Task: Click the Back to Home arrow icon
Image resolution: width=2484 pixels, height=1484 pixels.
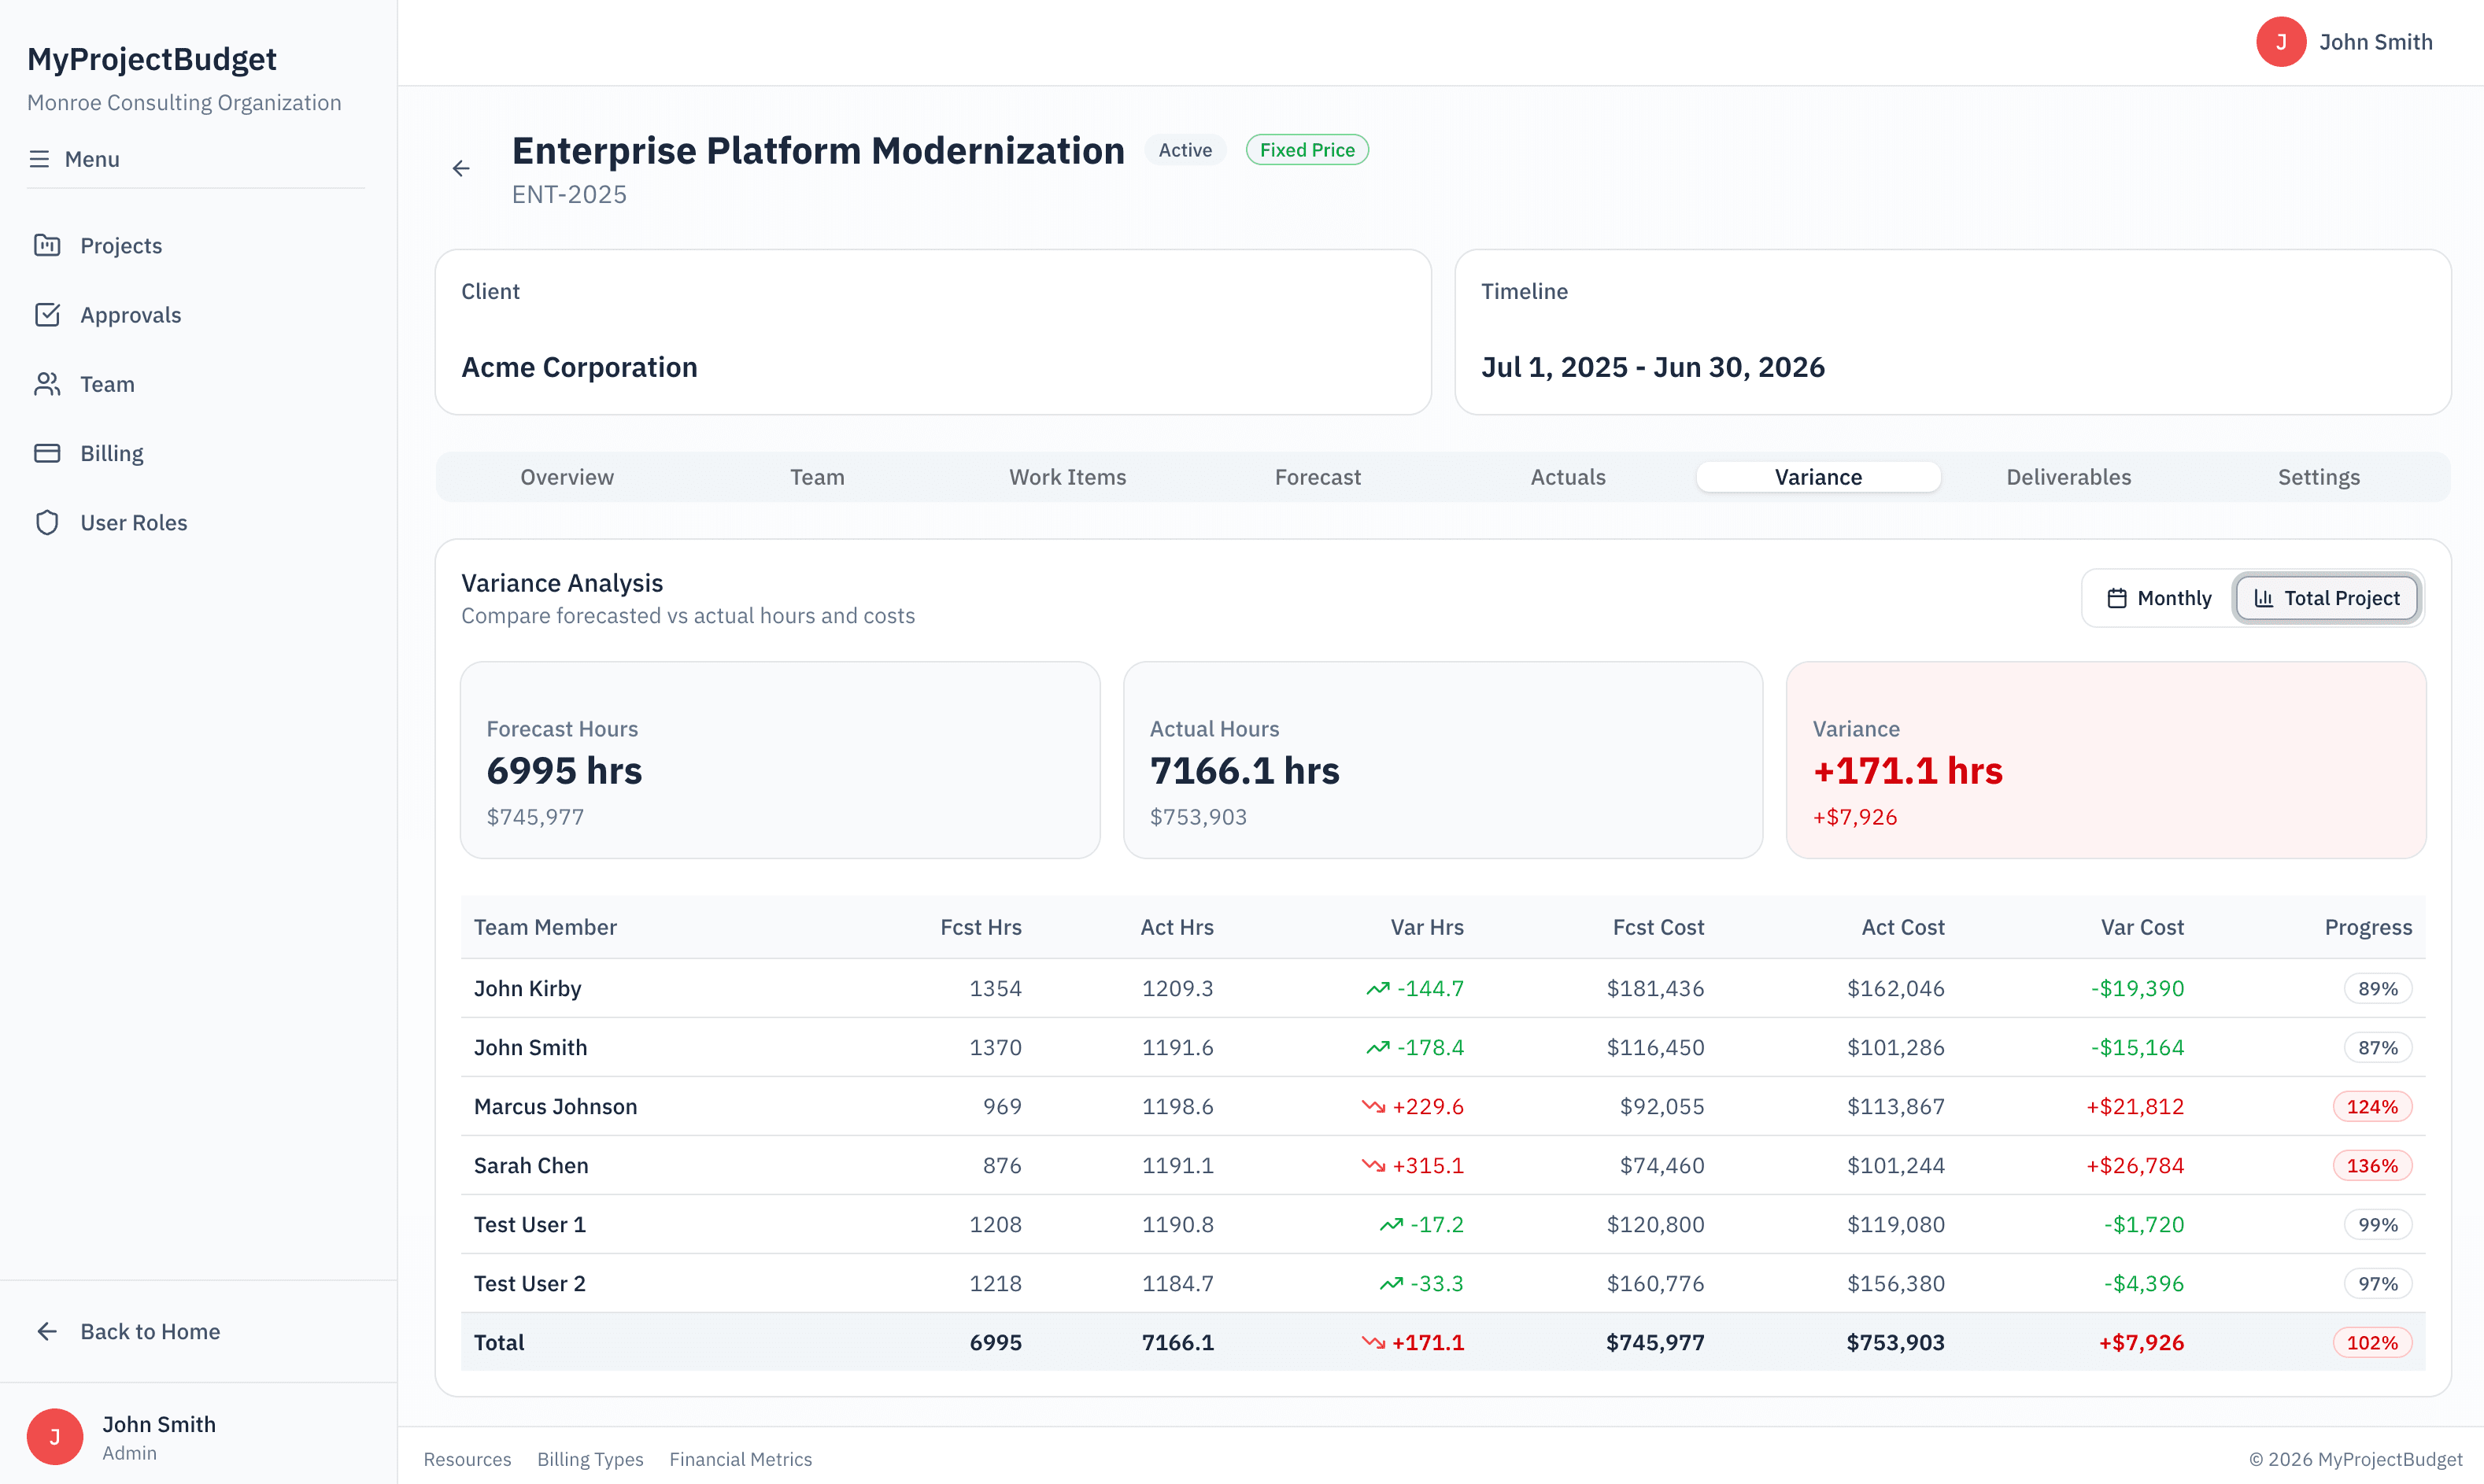Action: [47, 1331]
